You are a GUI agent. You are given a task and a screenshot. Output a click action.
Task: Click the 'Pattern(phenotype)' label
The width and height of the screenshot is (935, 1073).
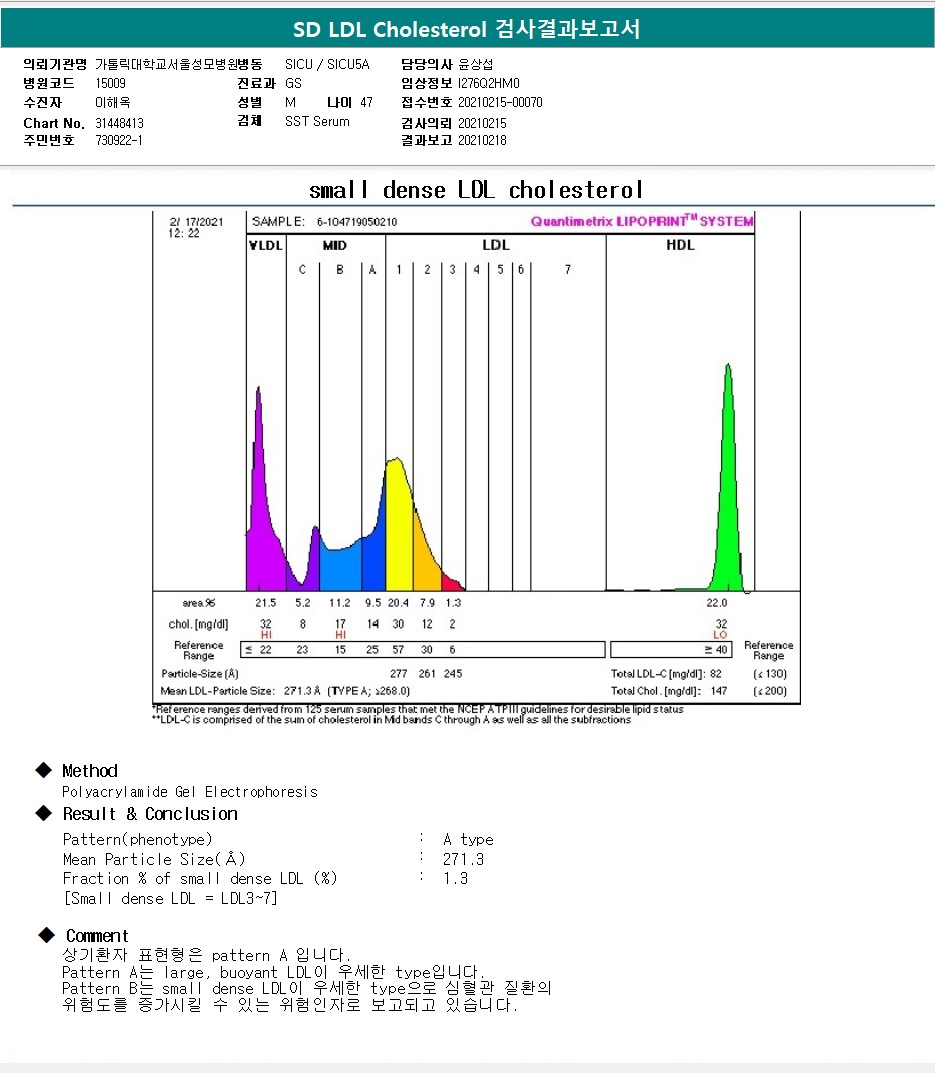pos(138,840)
